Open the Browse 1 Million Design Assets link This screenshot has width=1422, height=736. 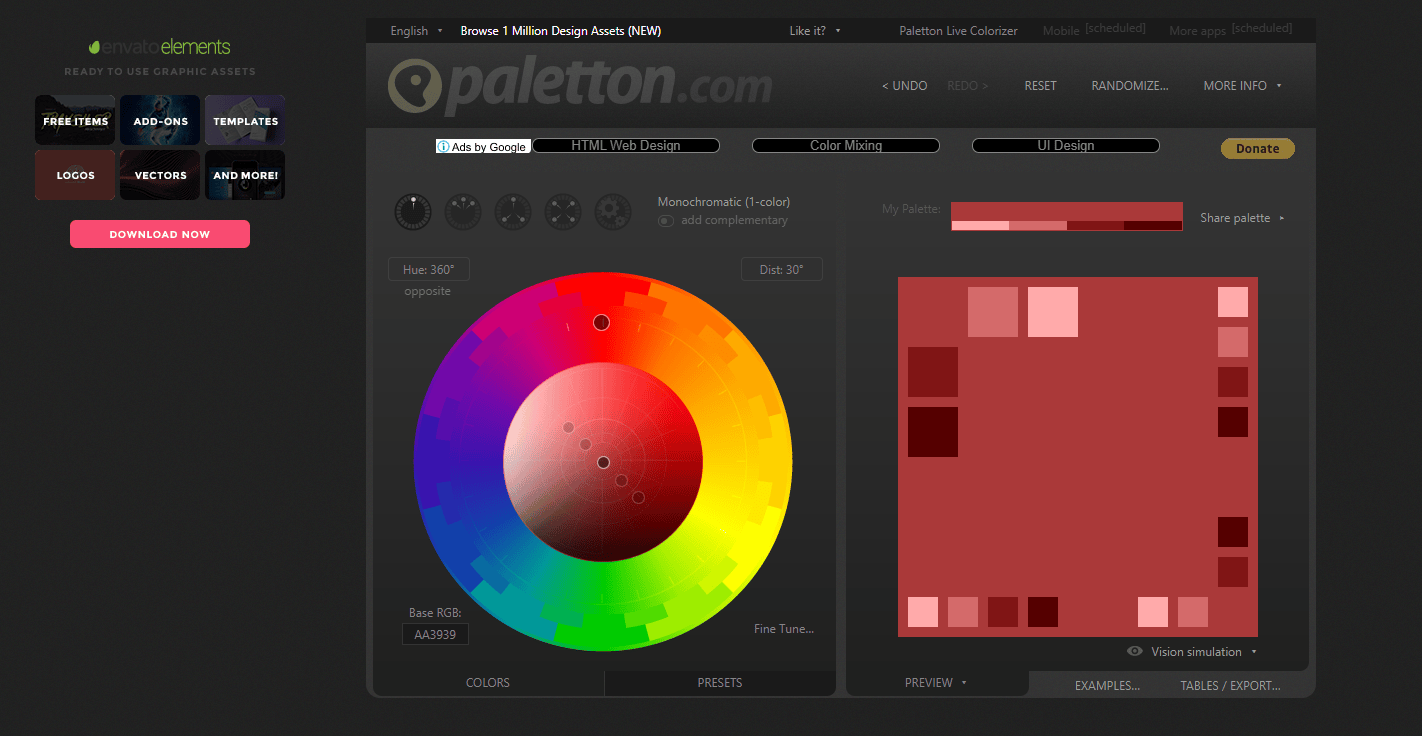[x=561, y=31]
